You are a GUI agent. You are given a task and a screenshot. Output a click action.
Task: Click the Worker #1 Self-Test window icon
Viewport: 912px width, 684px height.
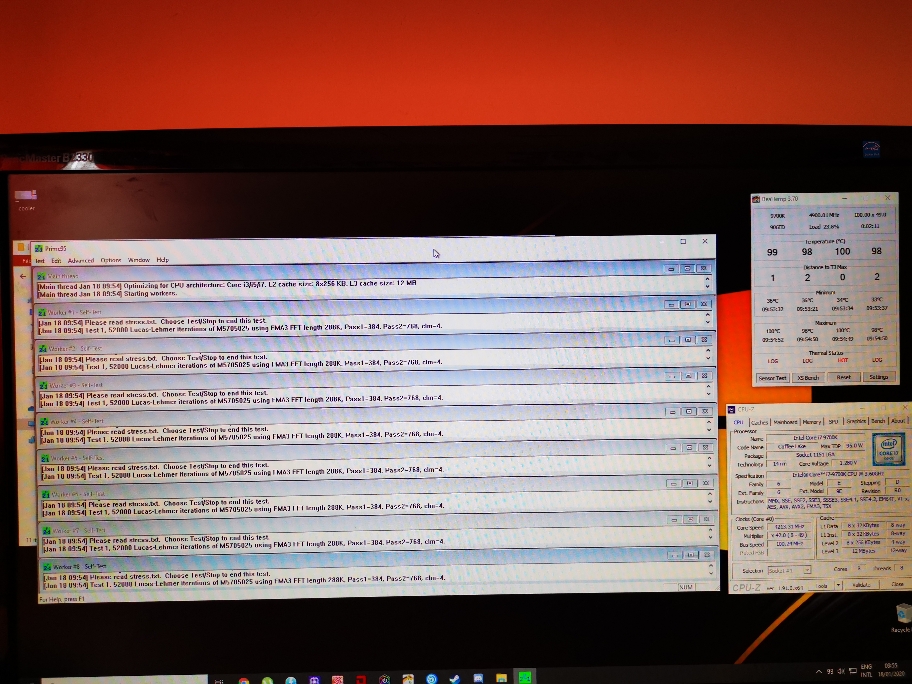pos(41,312)
